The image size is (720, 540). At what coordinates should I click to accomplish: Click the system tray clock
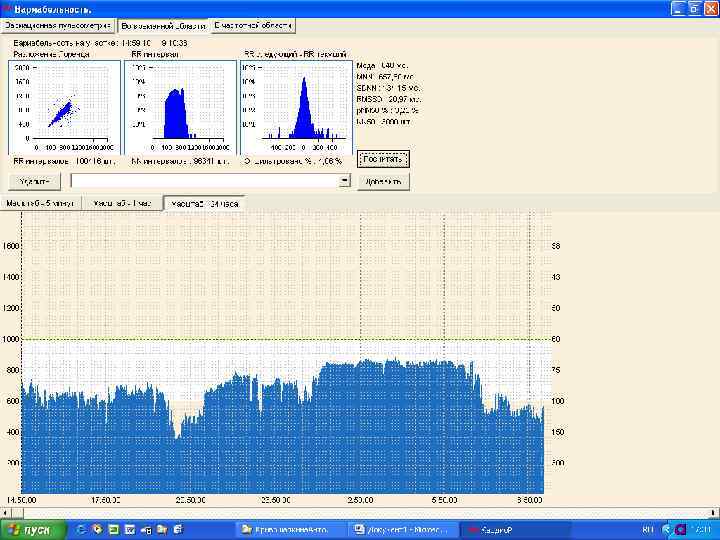pyautogui.click(x=703, y=530)
